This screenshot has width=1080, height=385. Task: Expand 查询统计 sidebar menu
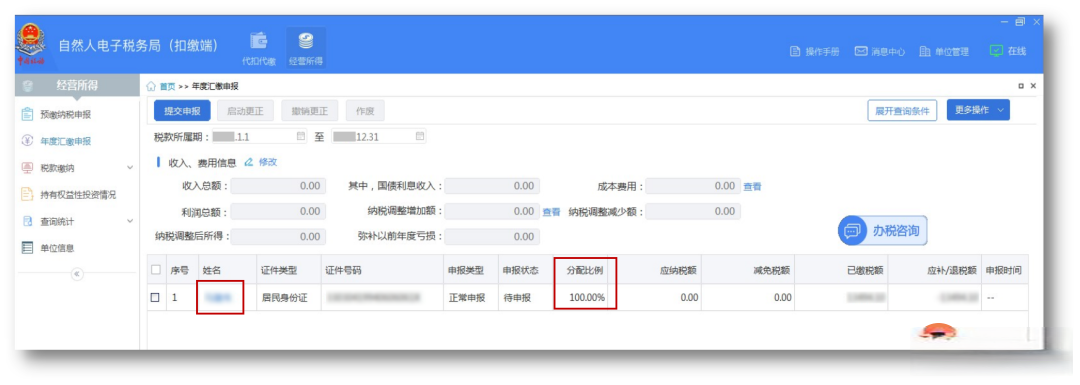click(x=76, y=221)
